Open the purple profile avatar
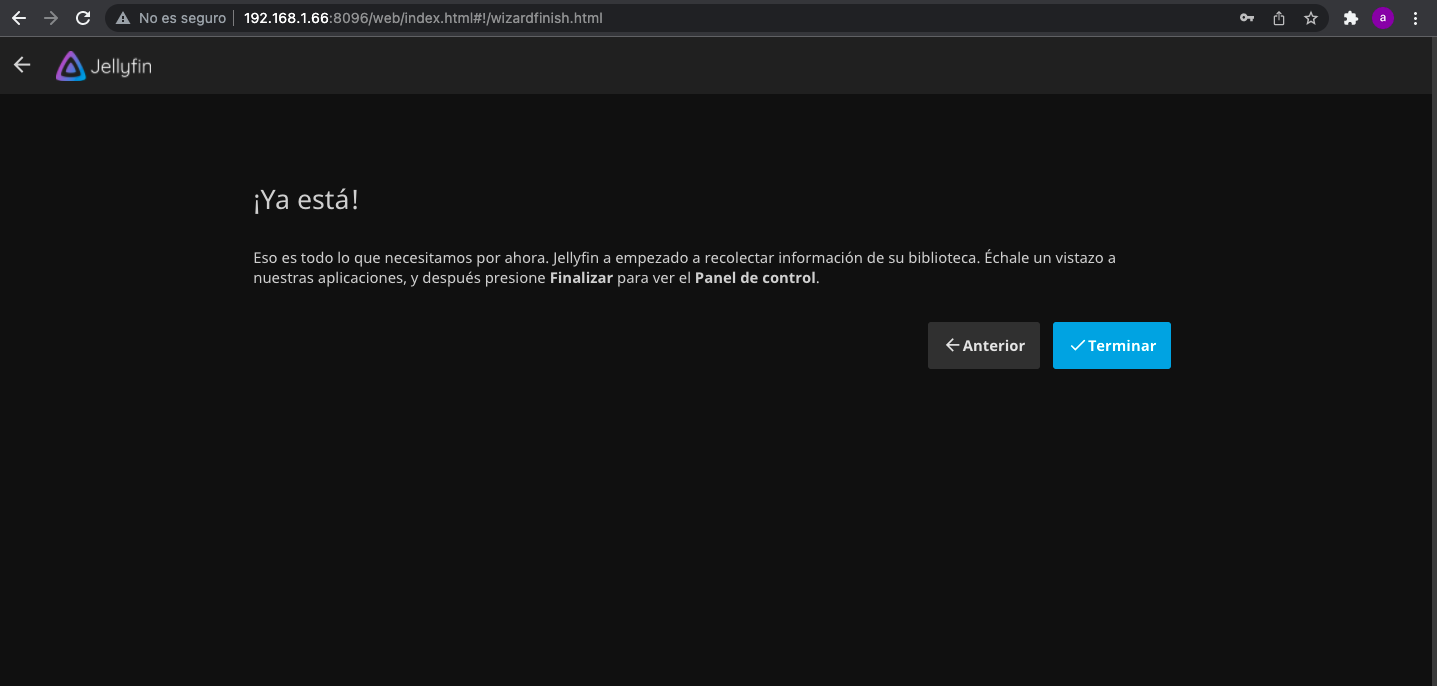The image size is (1437, 686). tap(1383, 18)
